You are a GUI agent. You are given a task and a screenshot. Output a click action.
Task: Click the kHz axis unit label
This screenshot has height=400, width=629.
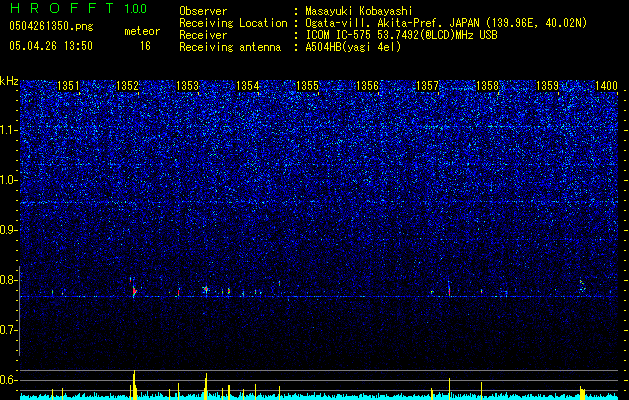click(x=9, y=81)
